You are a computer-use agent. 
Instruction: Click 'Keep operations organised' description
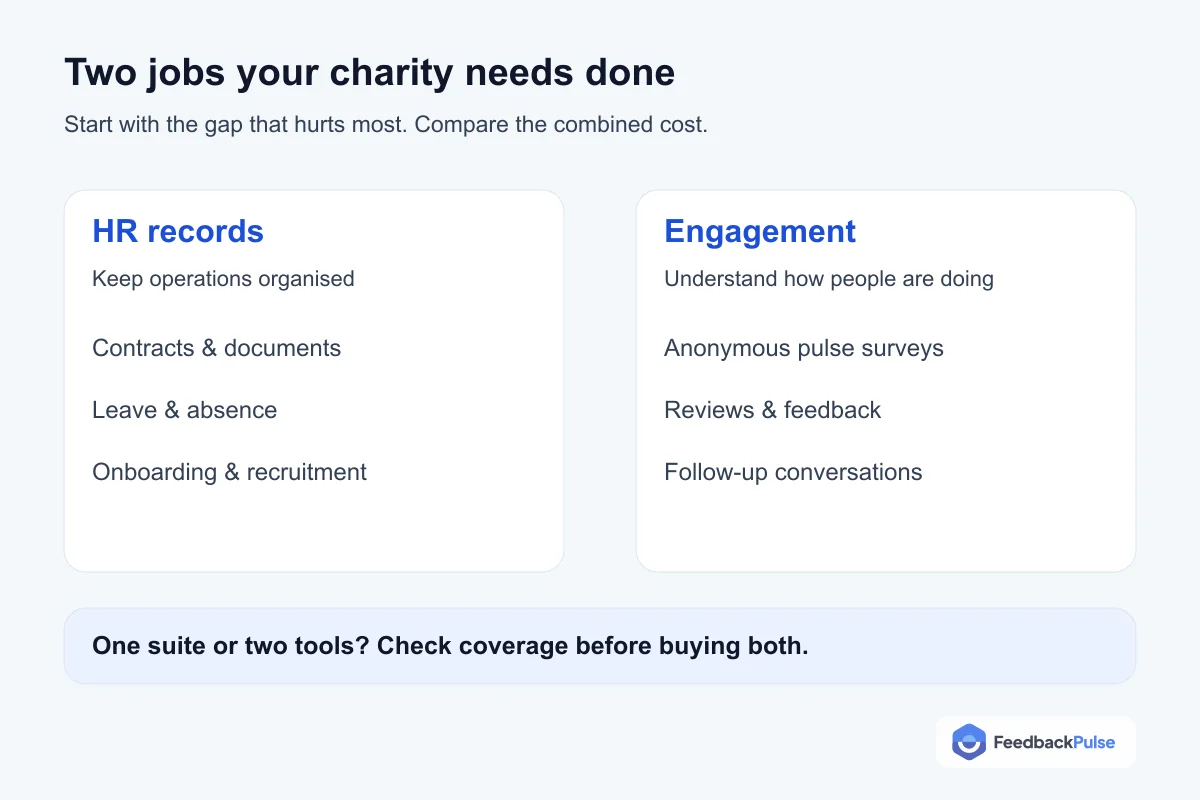223,278
